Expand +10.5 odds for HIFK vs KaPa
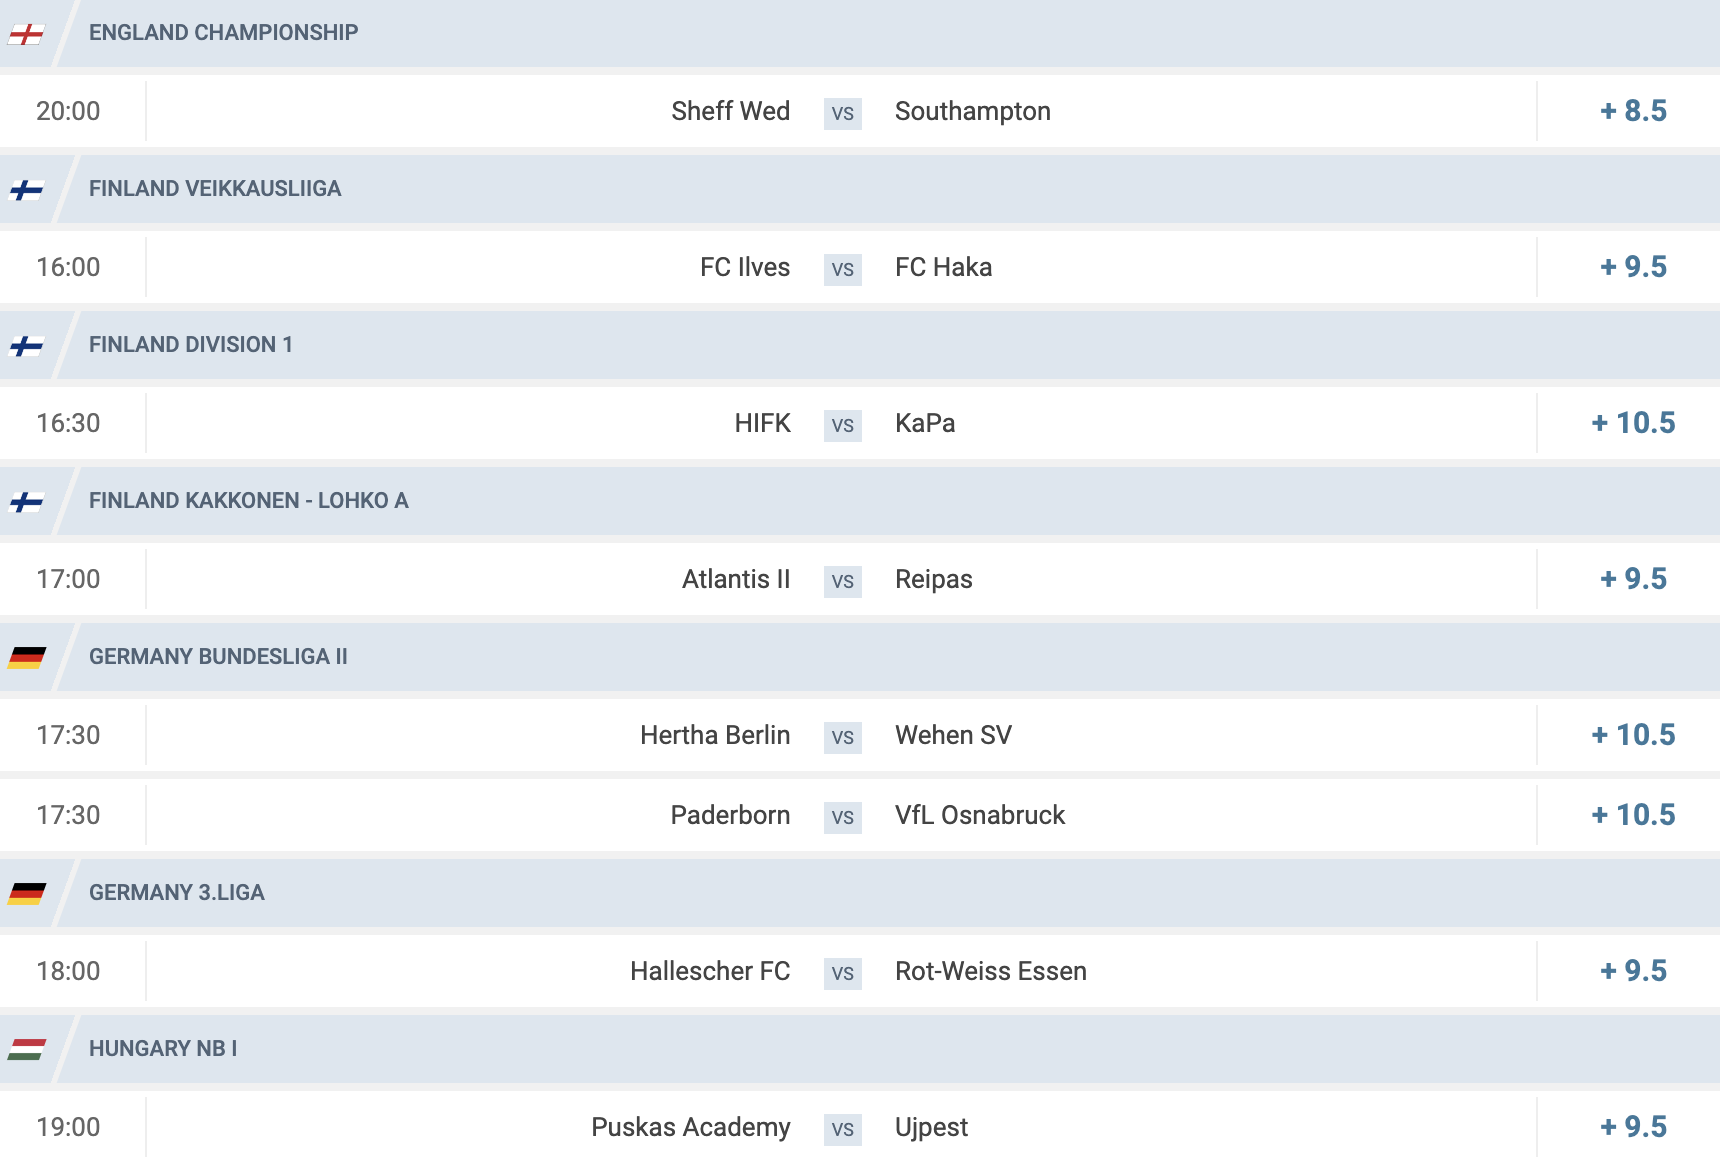 pyautogui.click(x=1633, y=423)
